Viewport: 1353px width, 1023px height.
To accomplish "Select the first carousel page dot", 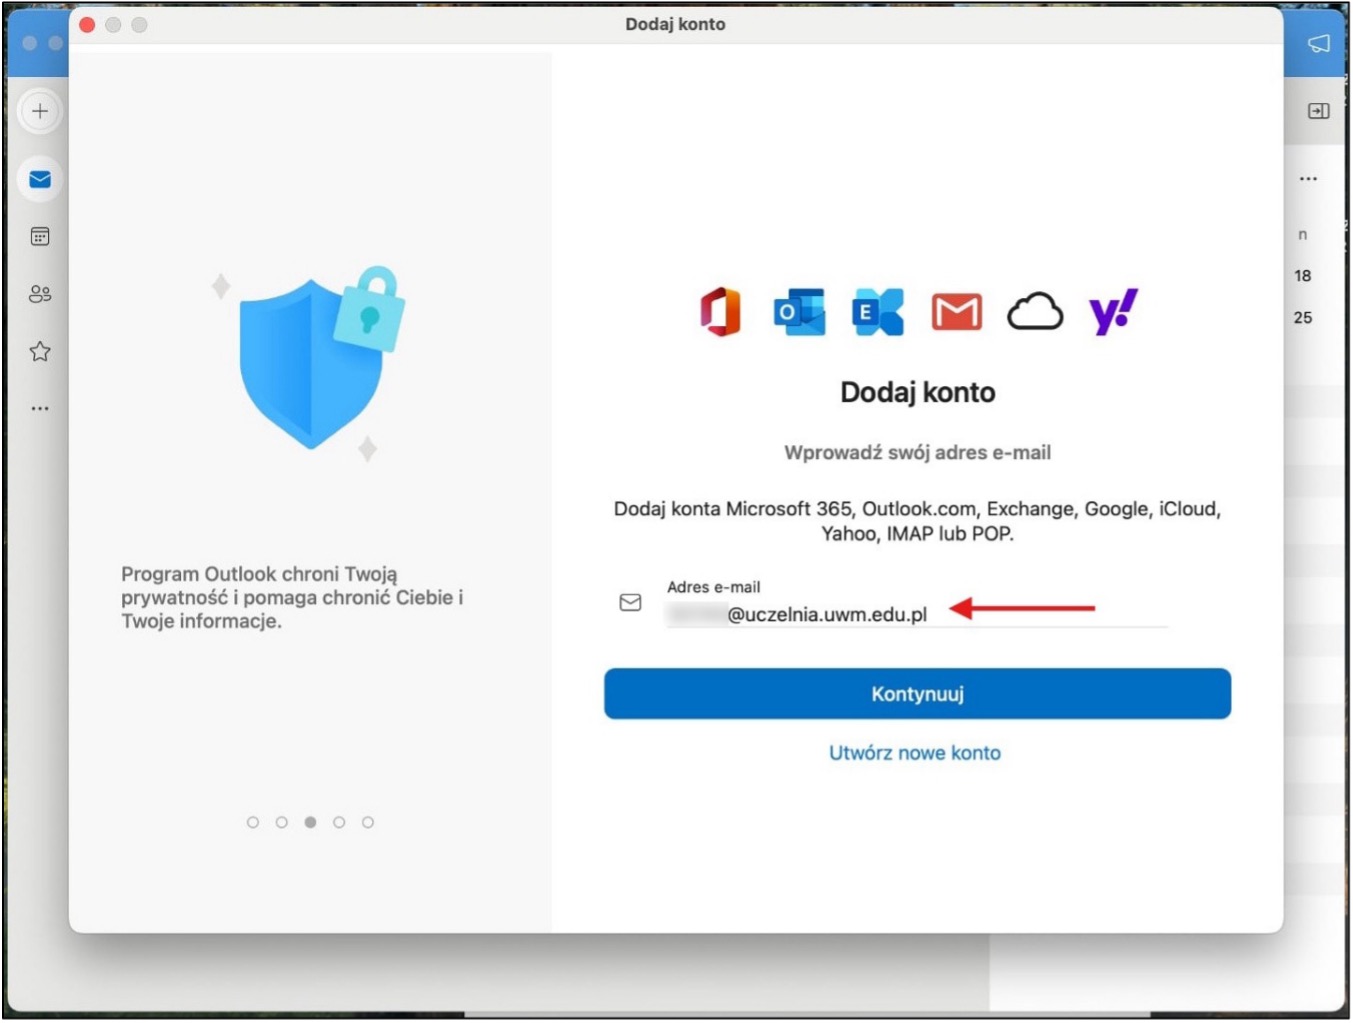I will click(x=253, y=822).
